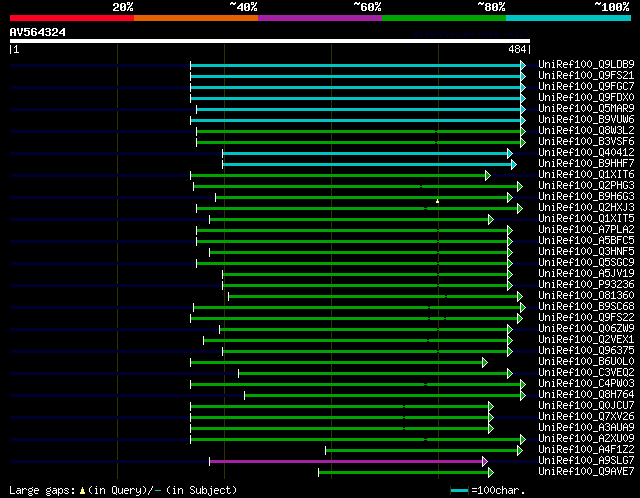Select the UniRef100_A3AUA9 label
This screenshot has width=640, height=498.
click(x=586, y=428)
